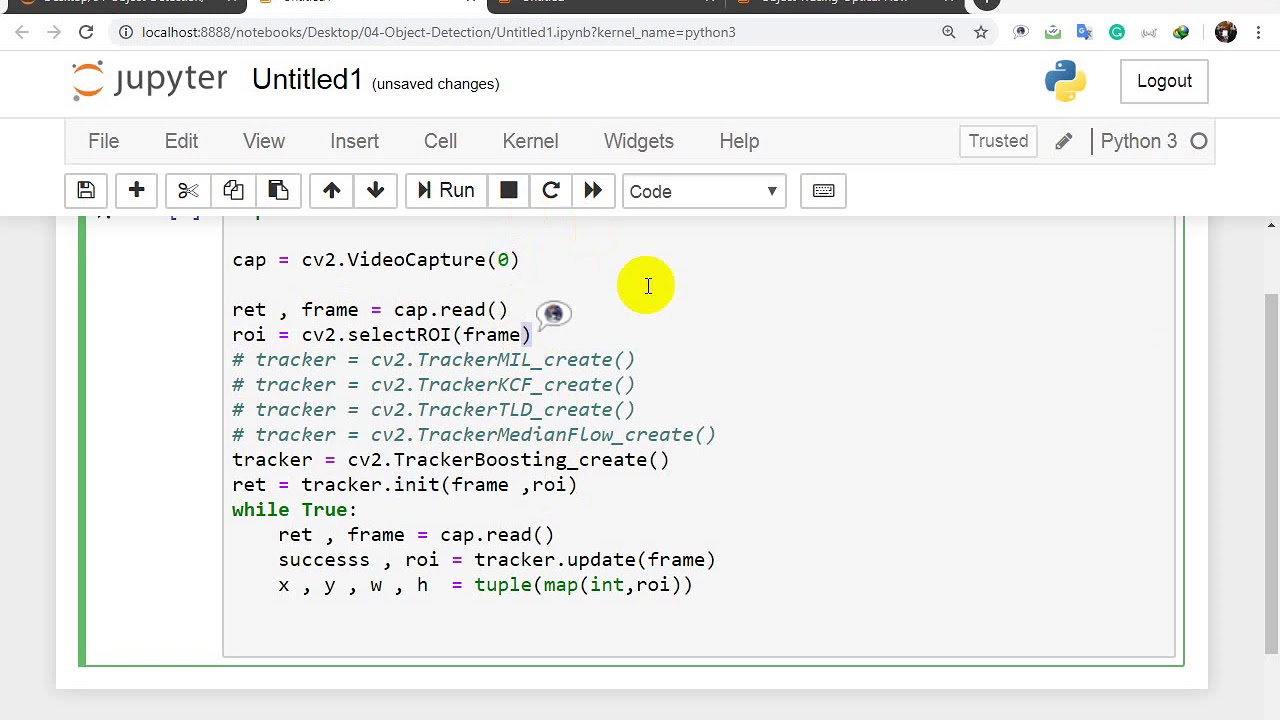Click the while True: line
The image size is (1280, 720).
[x=294, y=510]
